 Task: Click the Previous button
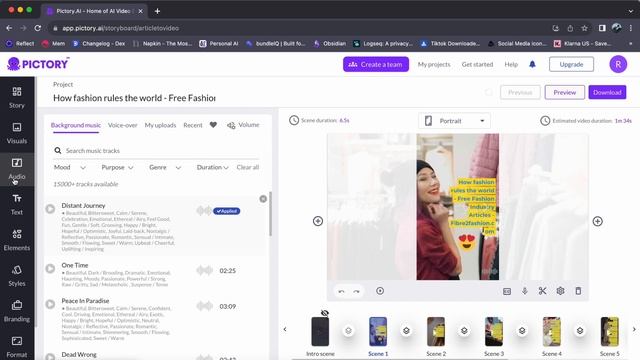click(x=520, y=92)
